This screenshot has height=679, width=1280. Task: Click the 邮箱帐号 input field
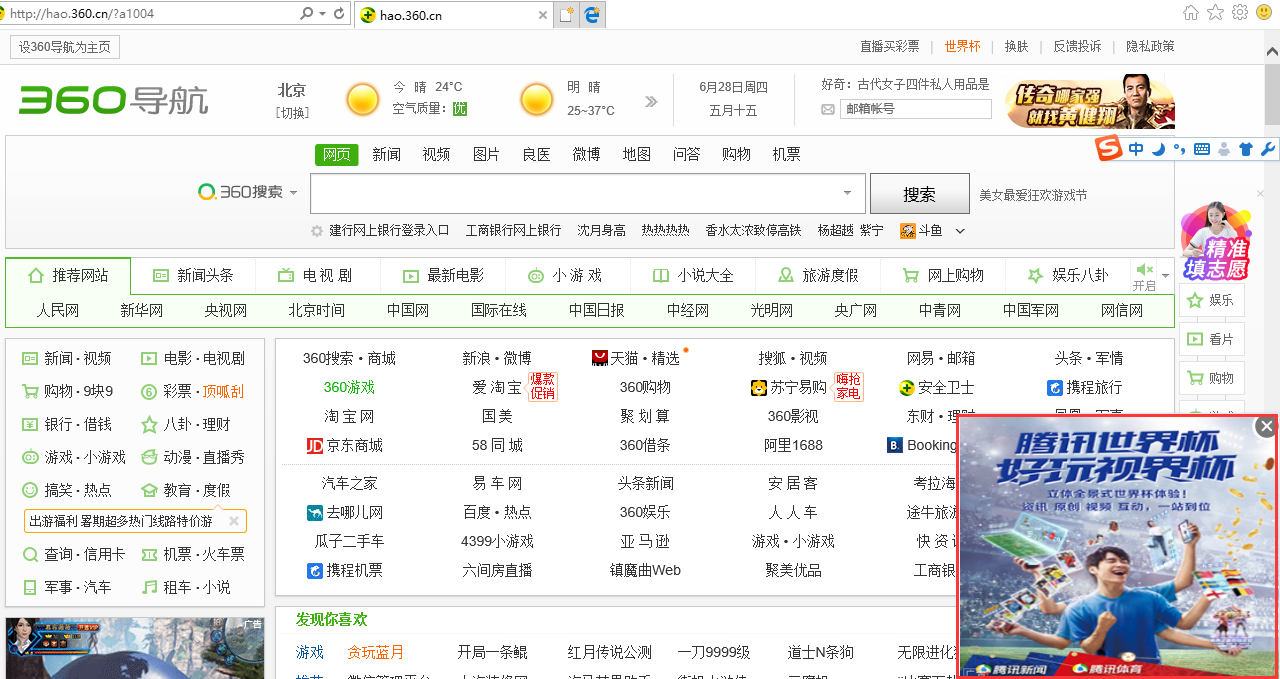pos(915,109)
